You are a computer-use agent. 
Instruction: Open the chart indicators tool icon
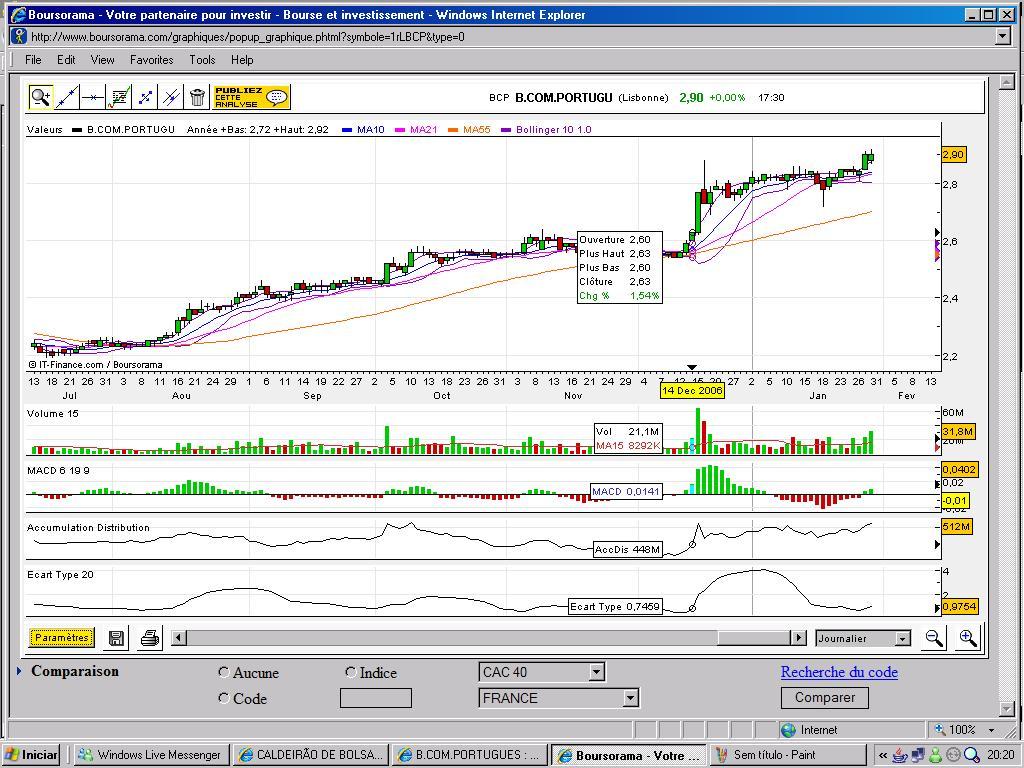[x=119, y=97]
